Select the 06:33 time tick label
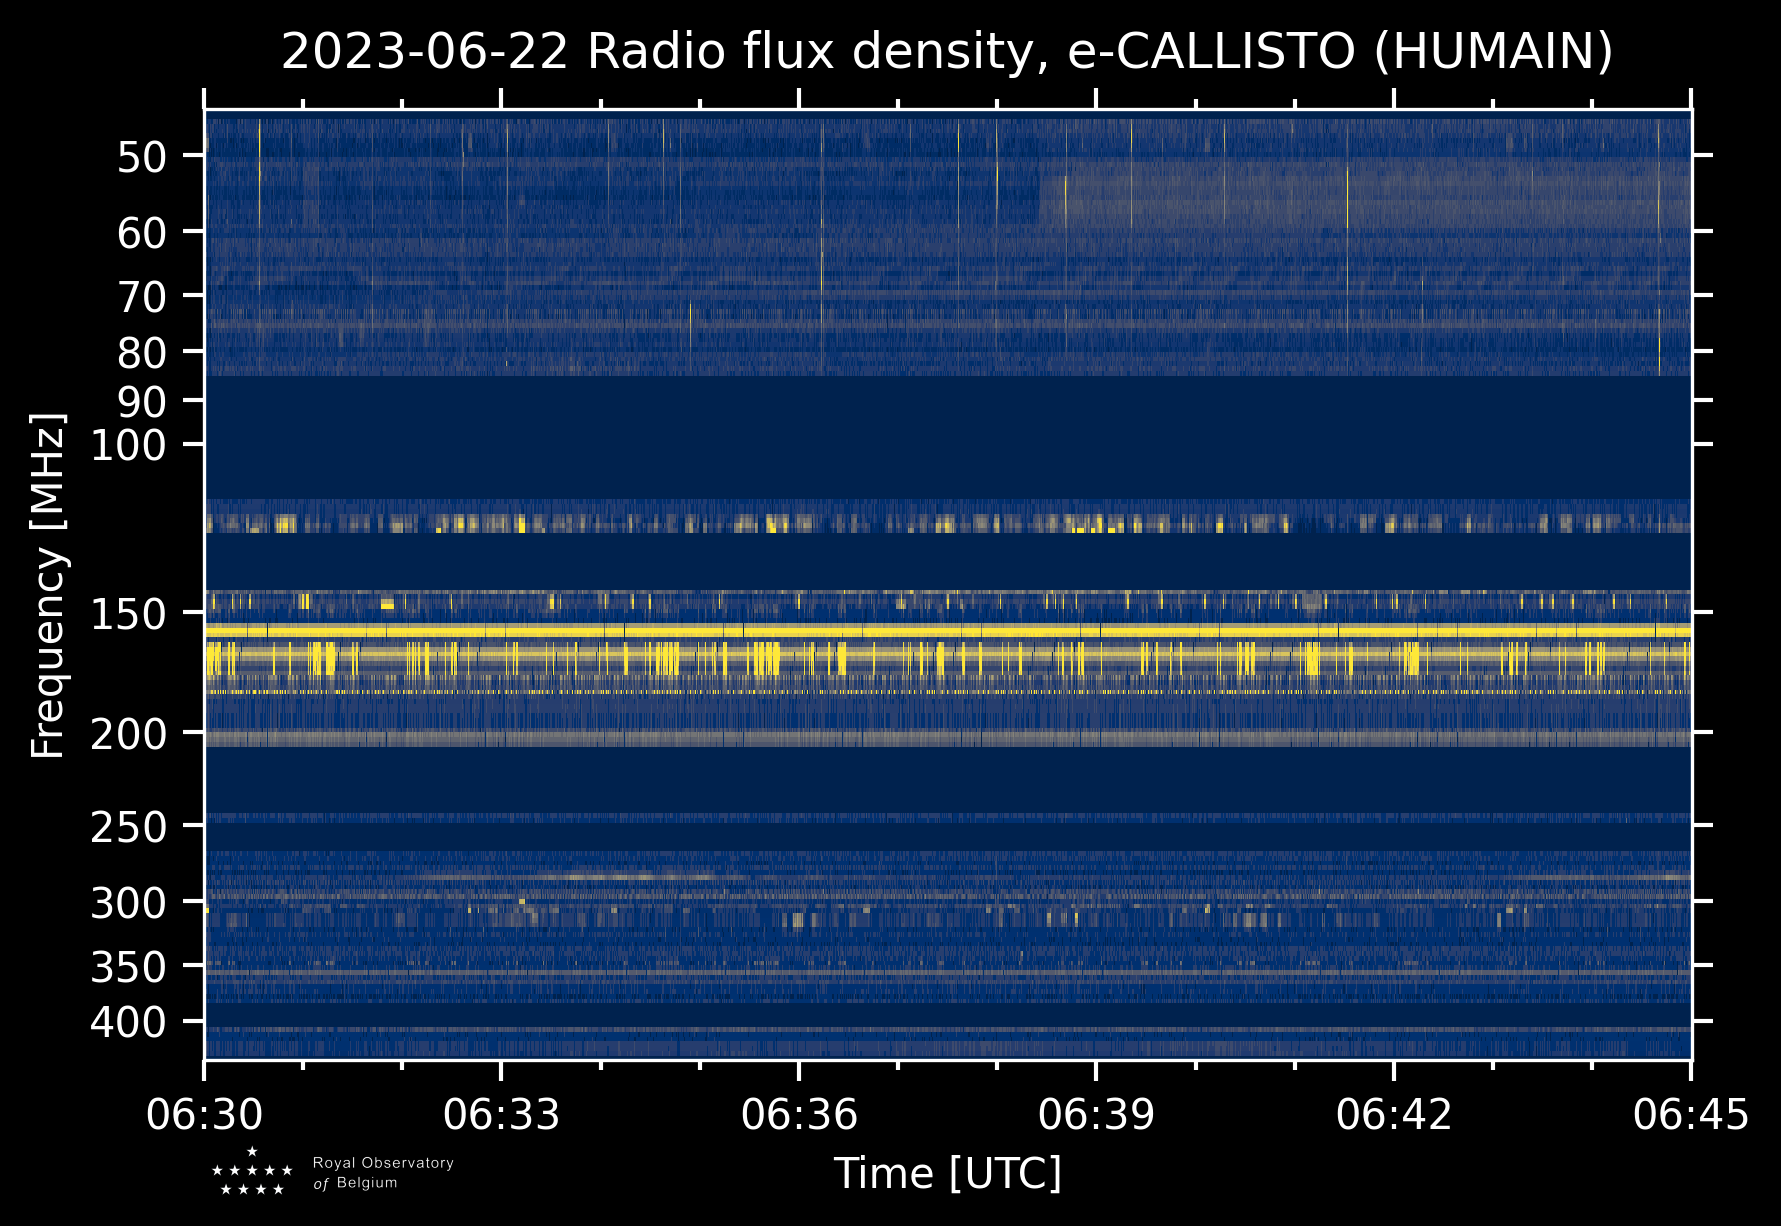Viewport: 1781px width, 1226px height. (x=502, y=1114)
